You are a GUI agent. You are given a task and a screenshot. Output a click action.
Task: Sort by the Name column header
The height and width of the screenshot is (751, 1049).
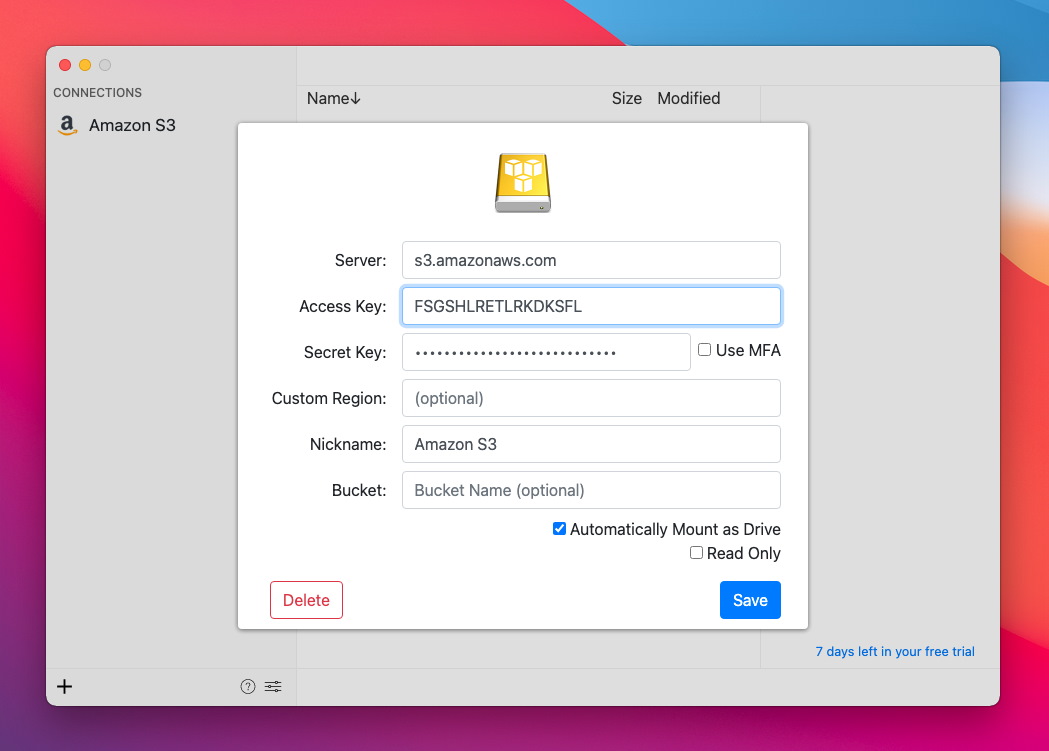pyautogui.click(x=334, y=98)
